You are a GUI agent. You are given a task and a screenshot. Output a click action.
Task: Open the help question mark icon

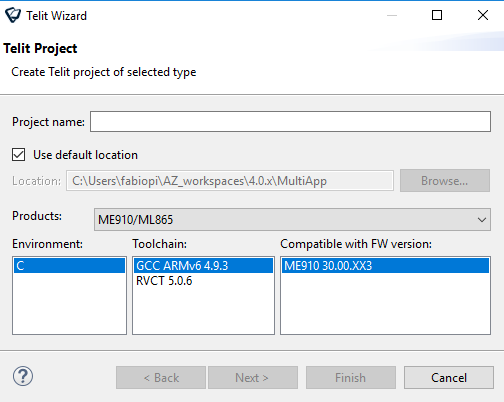click(23, 376)
